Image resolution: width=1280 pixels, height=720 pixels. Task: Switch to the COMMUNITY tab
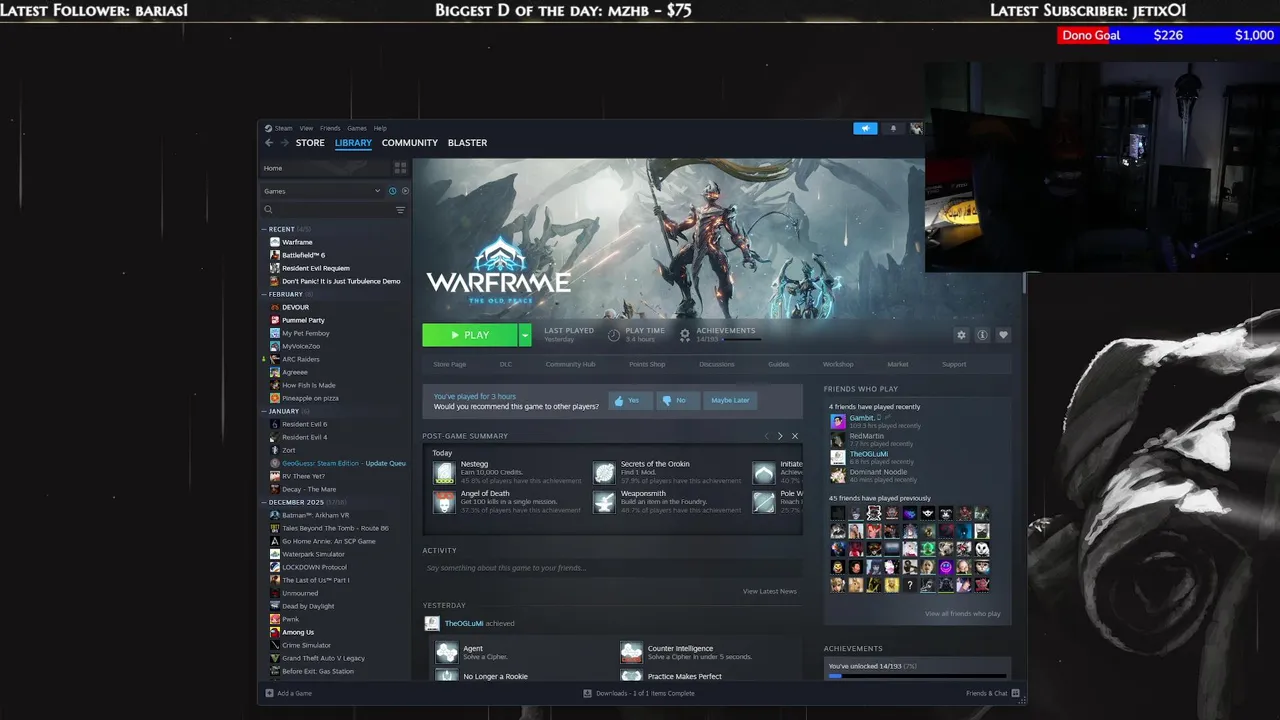(x=410, y=143)
